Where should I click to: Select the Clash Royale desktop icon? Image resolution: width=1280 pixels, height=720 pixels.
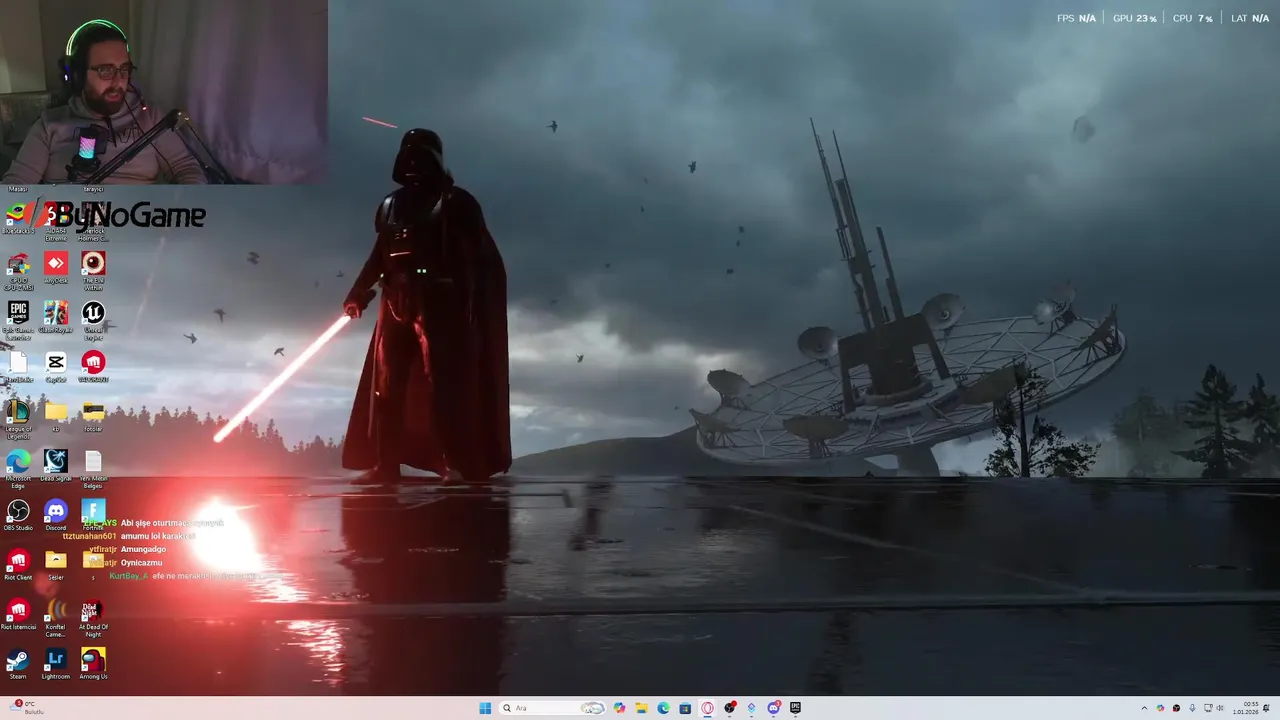click(56, 317)
